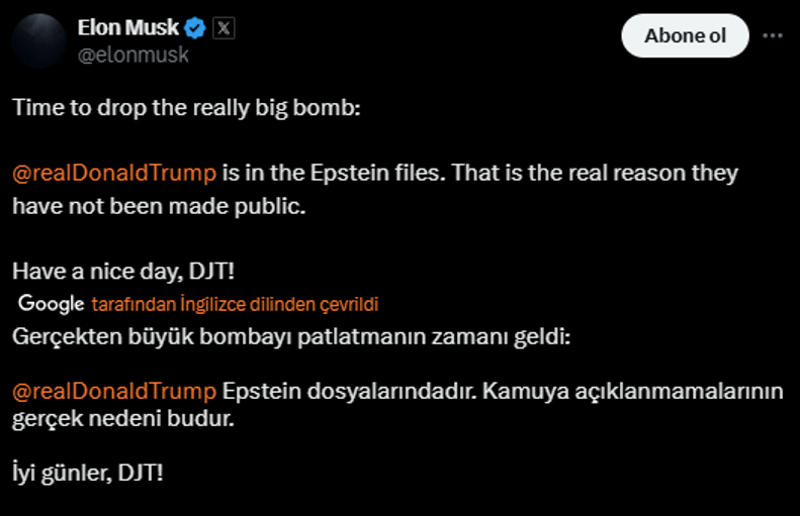Open the @elonmusk handle link
The width and height of the screenshot is (800, 516).
(133, 55)
